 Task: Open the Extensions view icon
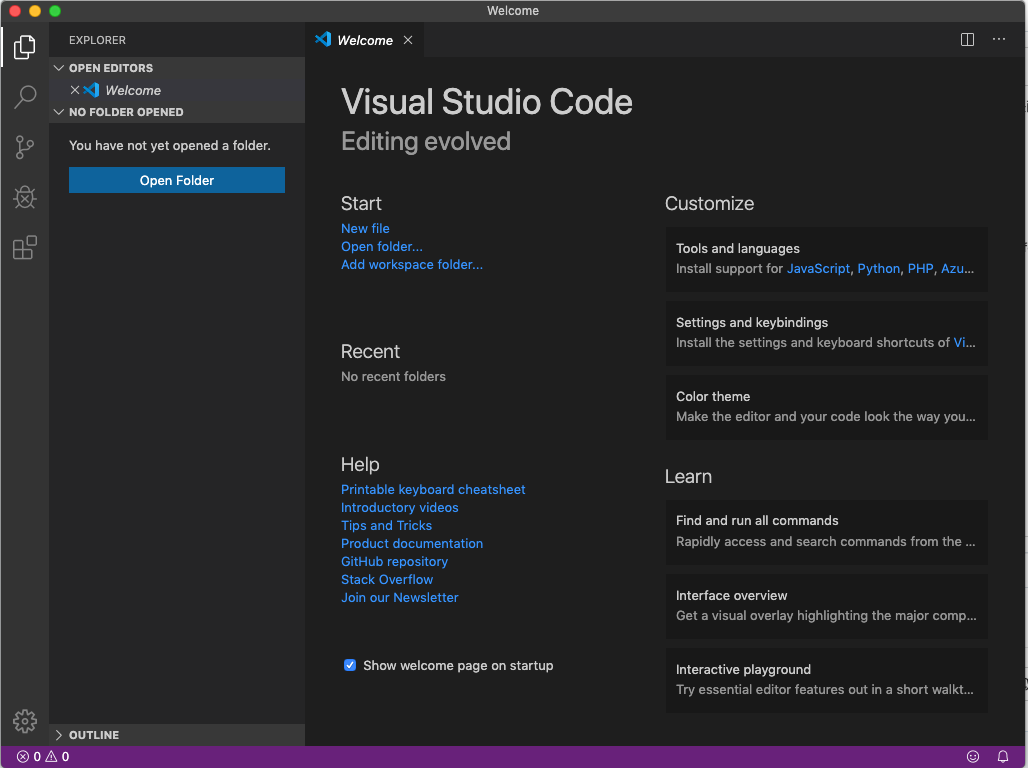pyautogui.click(x=24, y=247)
